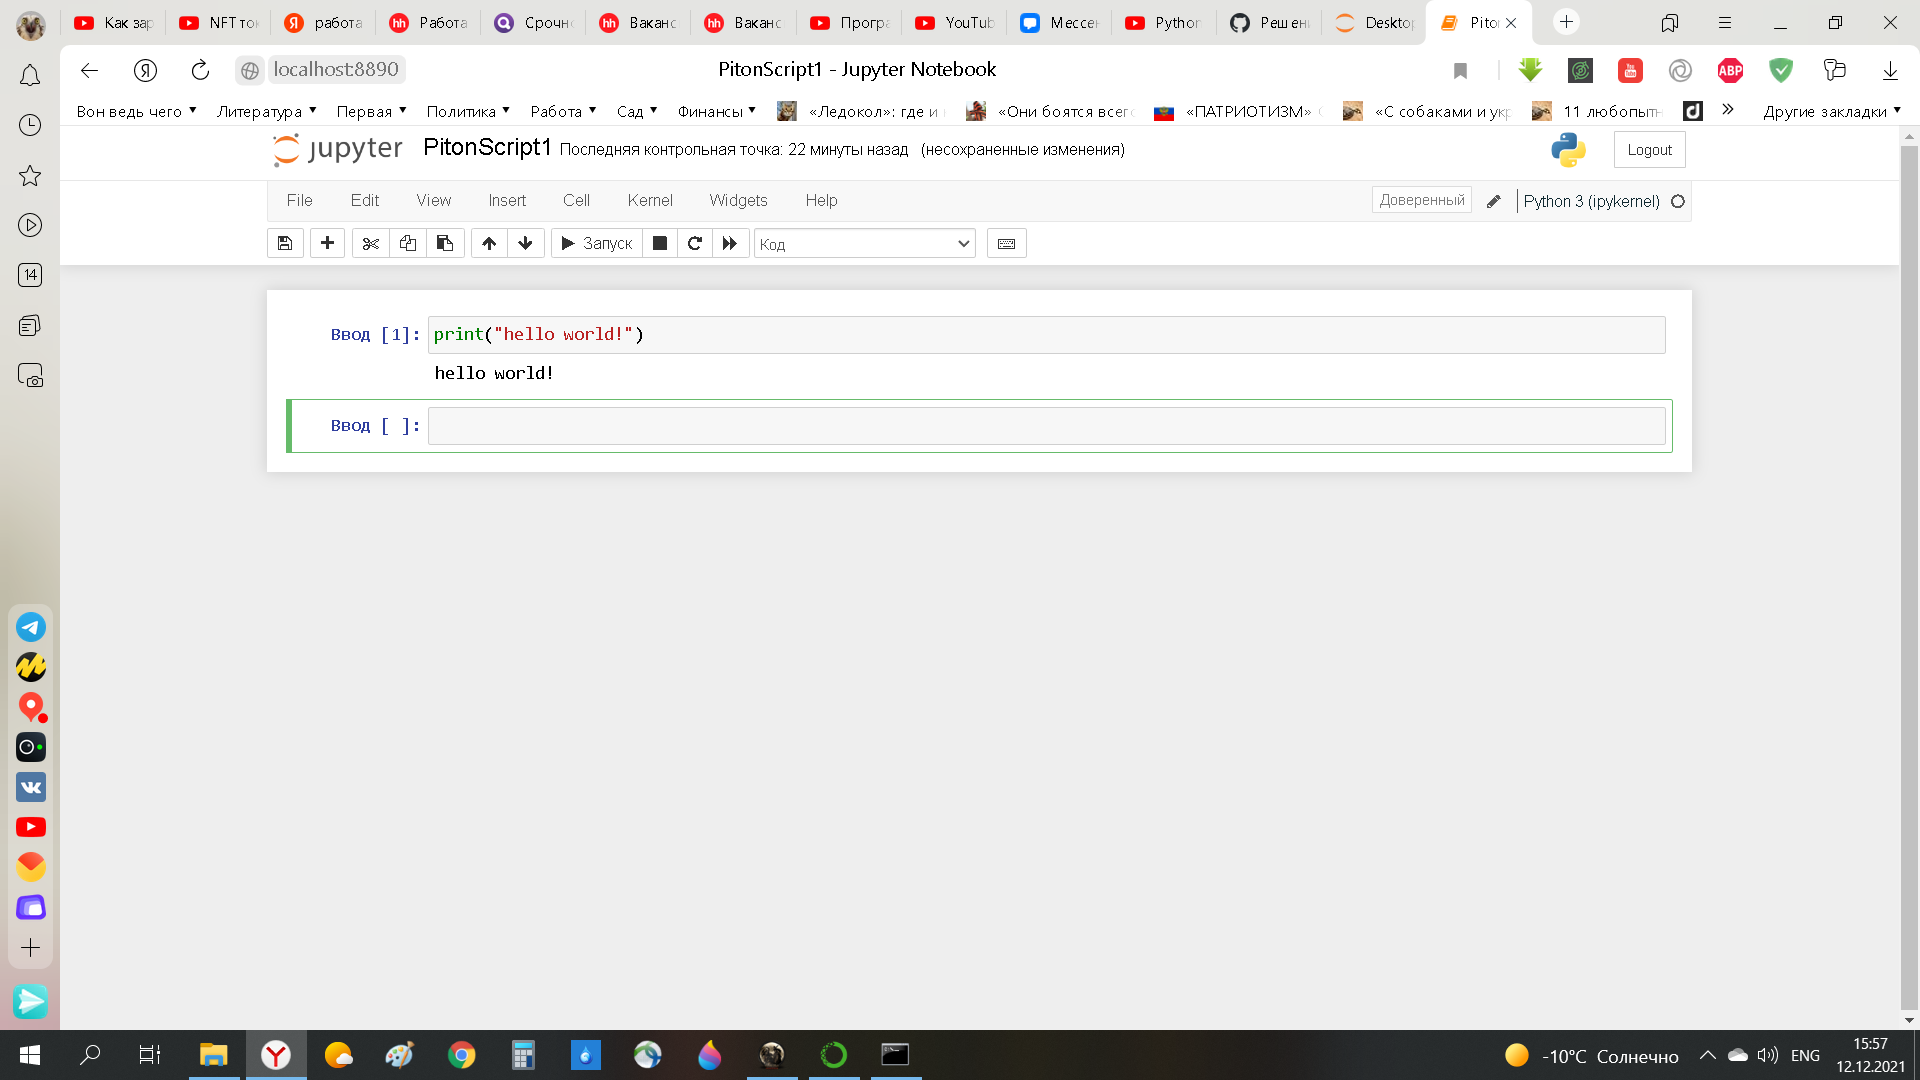
Task: Restart the kernel icon
Action: click(695, 243)
